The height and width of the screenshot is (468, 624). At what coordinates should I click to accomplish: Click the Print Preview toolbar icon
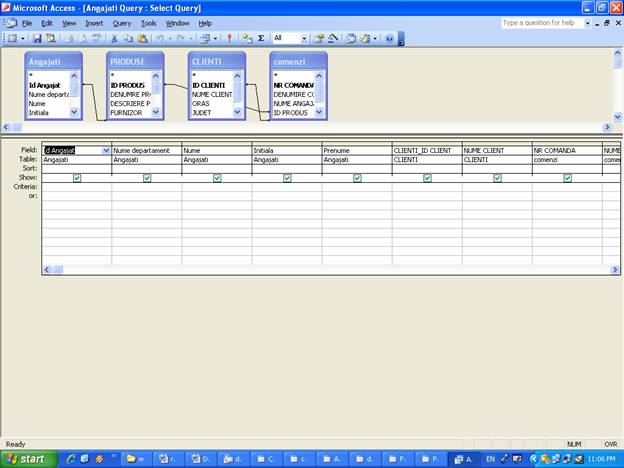[82, 38]
